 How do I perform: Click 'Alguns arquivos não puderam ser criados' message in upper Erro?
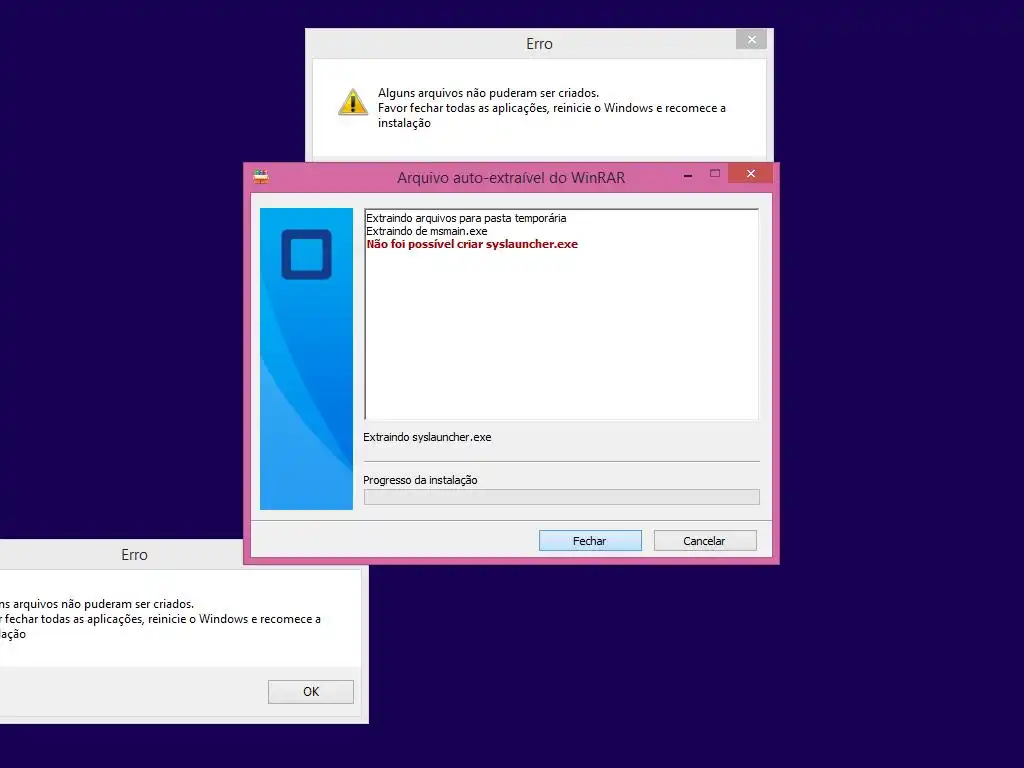[488, 93]
